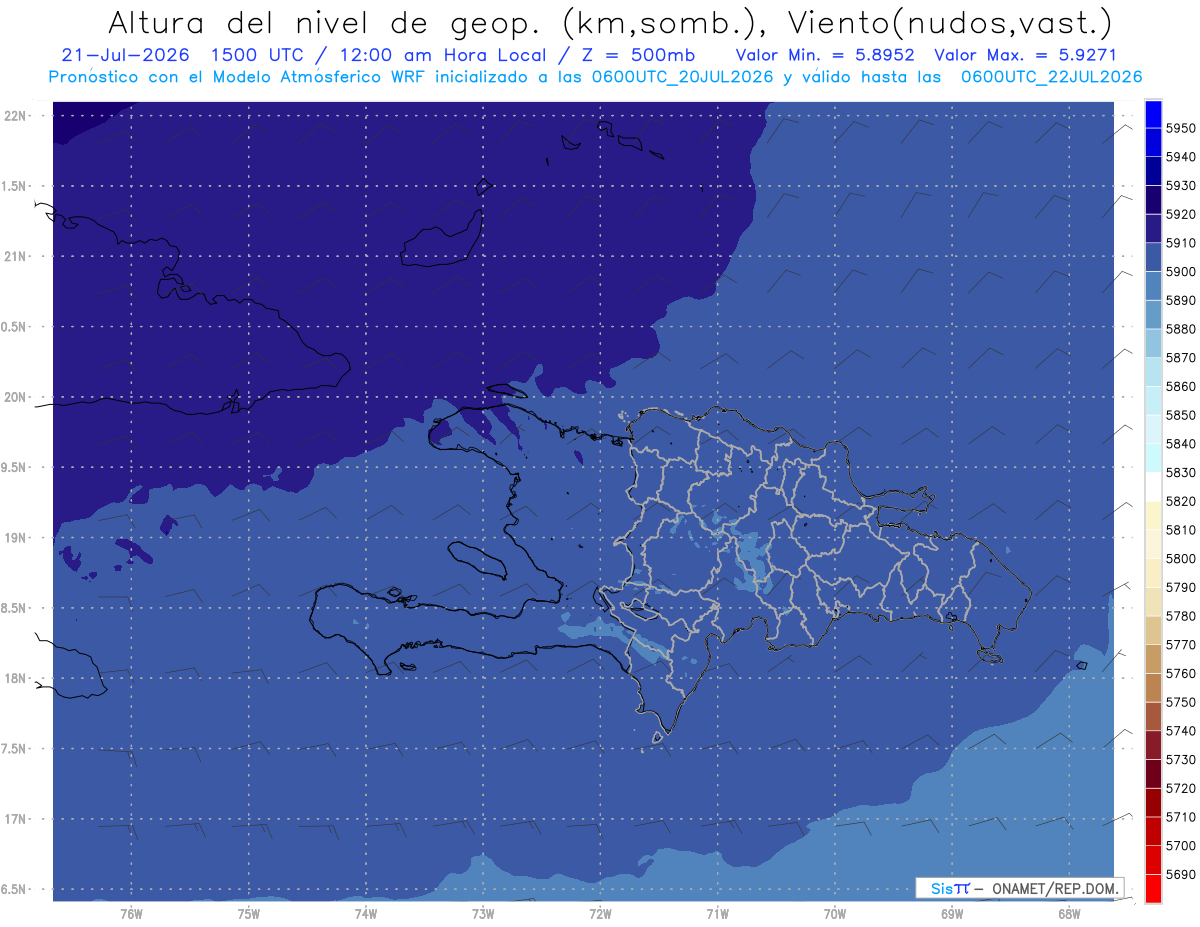
Task: Pick the swatch between 5940 and 5930
Action: (x=1153, y=171)
